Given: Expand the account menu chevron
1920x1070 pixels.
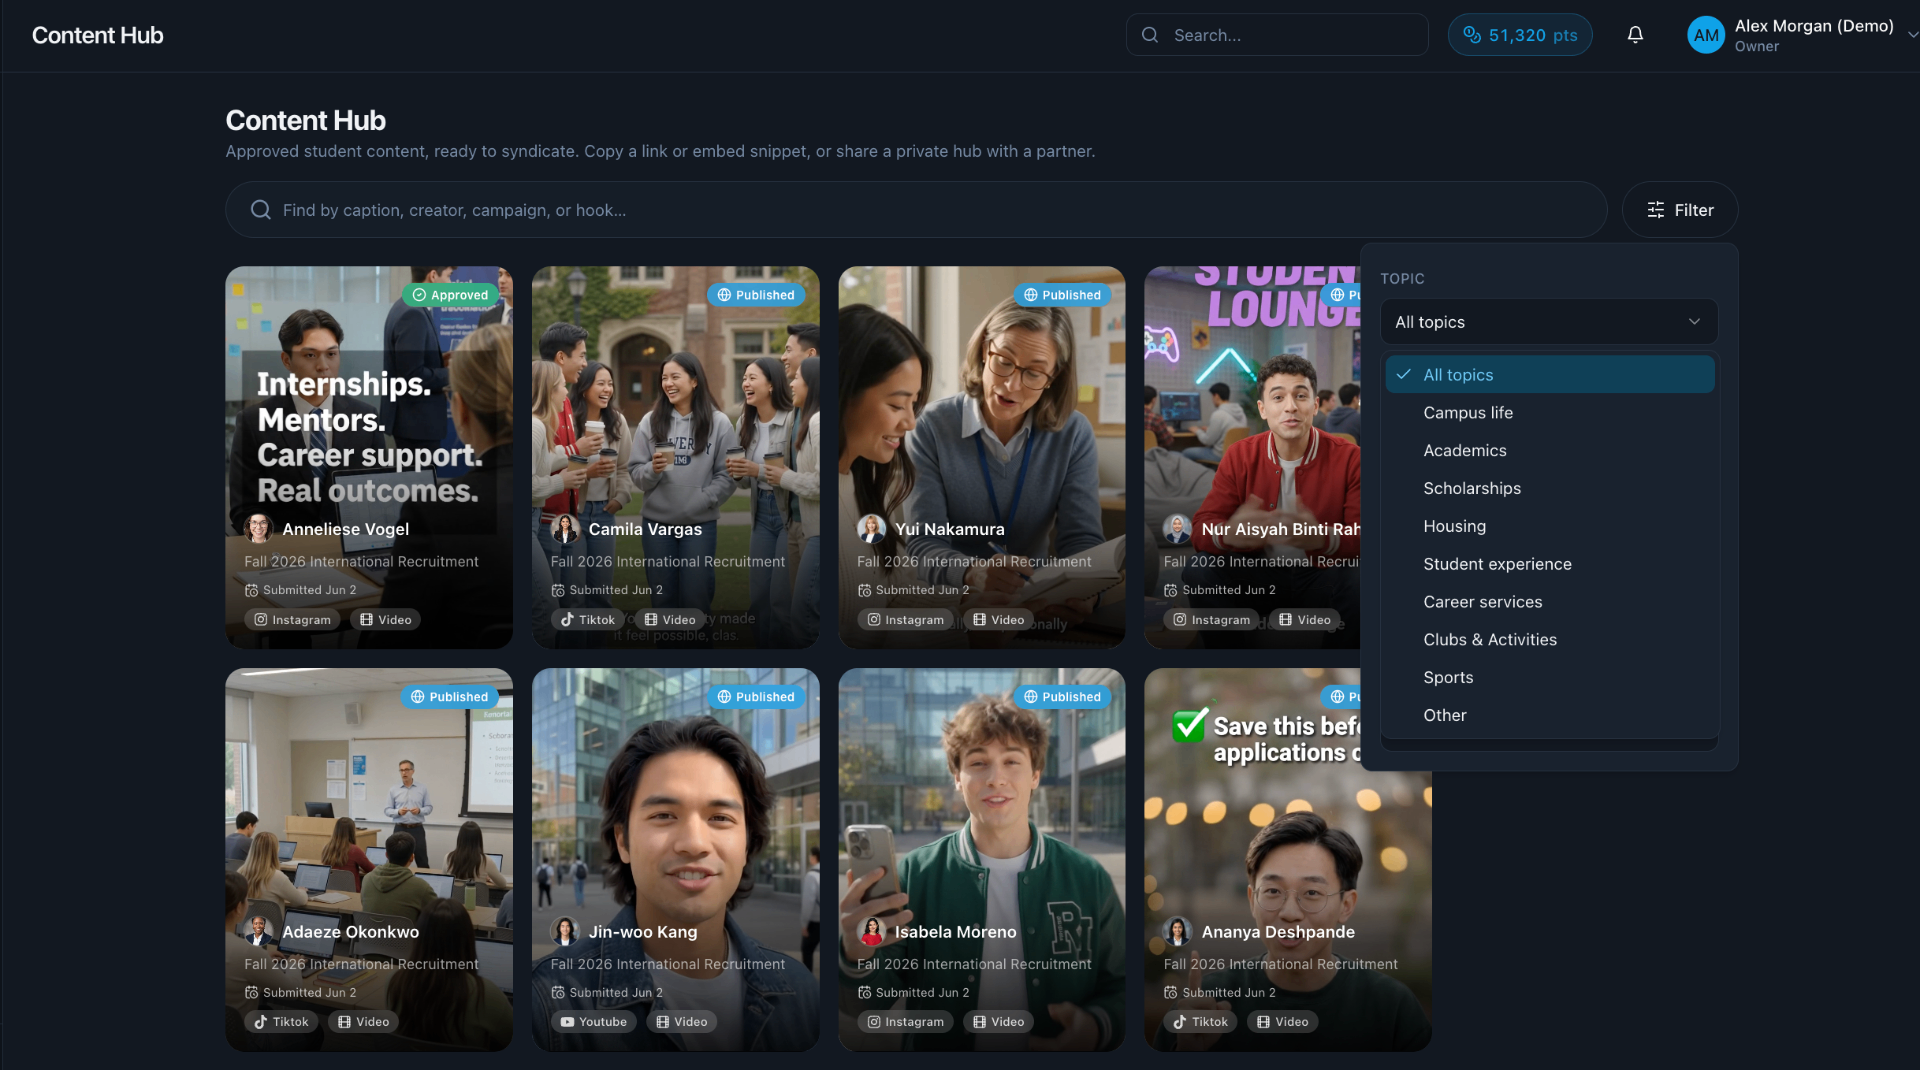Looking at the screenshot, I should click(1912, 35).
